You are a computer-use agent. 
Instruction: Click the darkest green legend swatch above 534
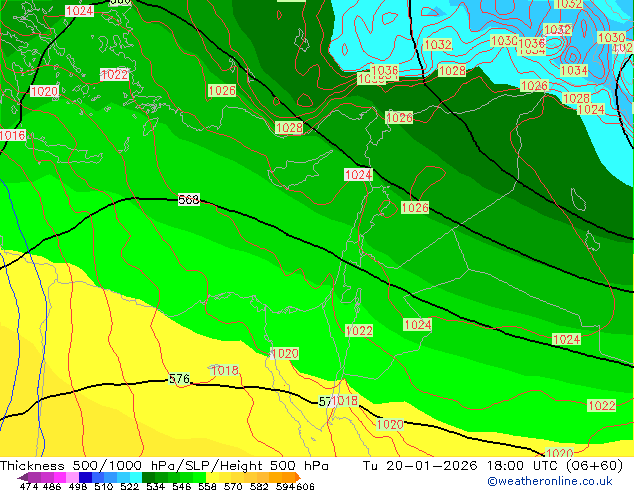(148, 477)
